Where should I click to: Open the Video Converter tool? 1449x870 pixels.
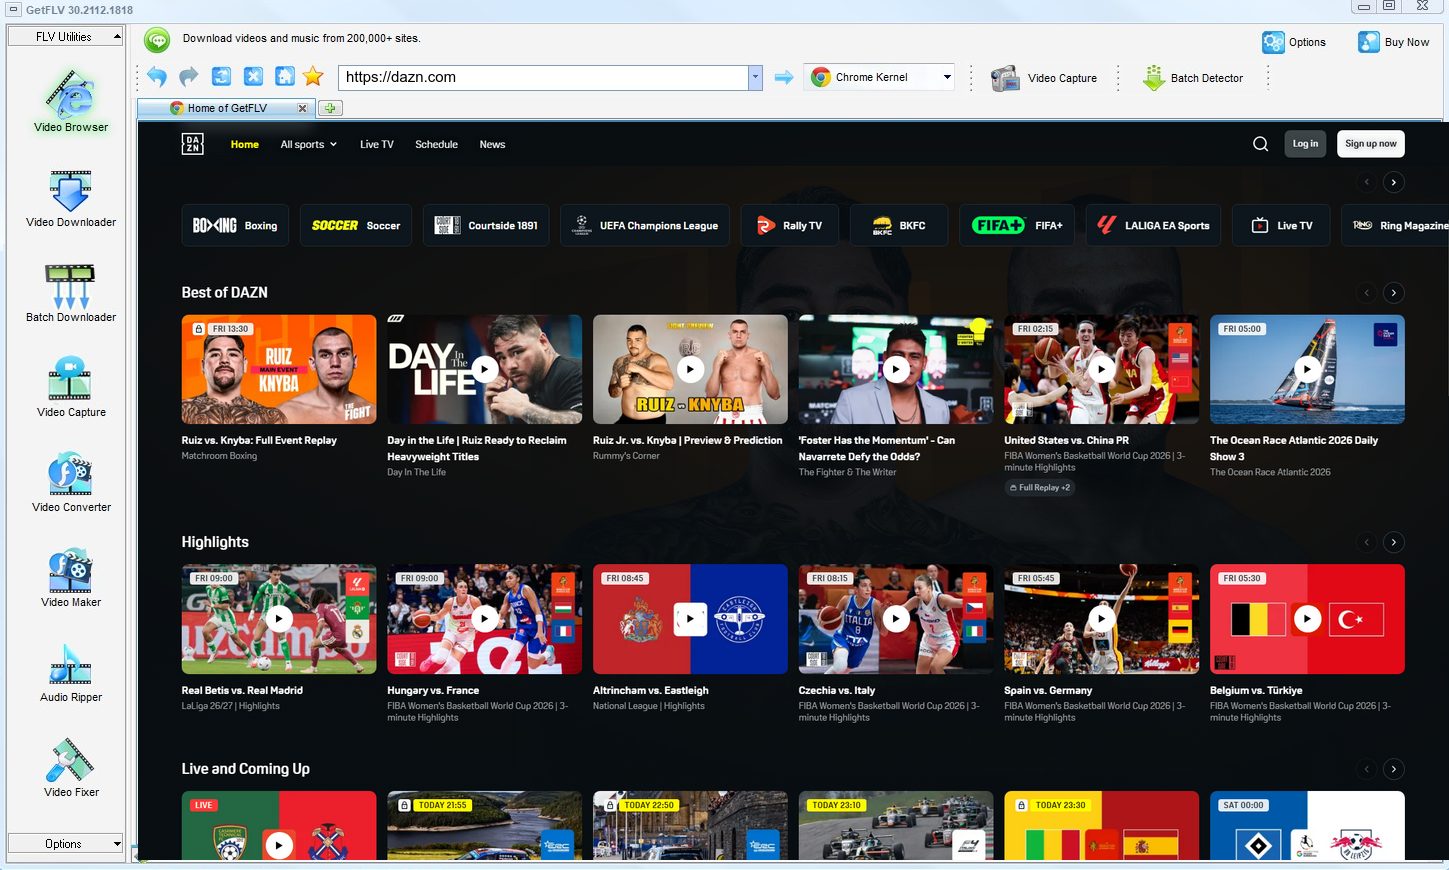coord(70,483)
